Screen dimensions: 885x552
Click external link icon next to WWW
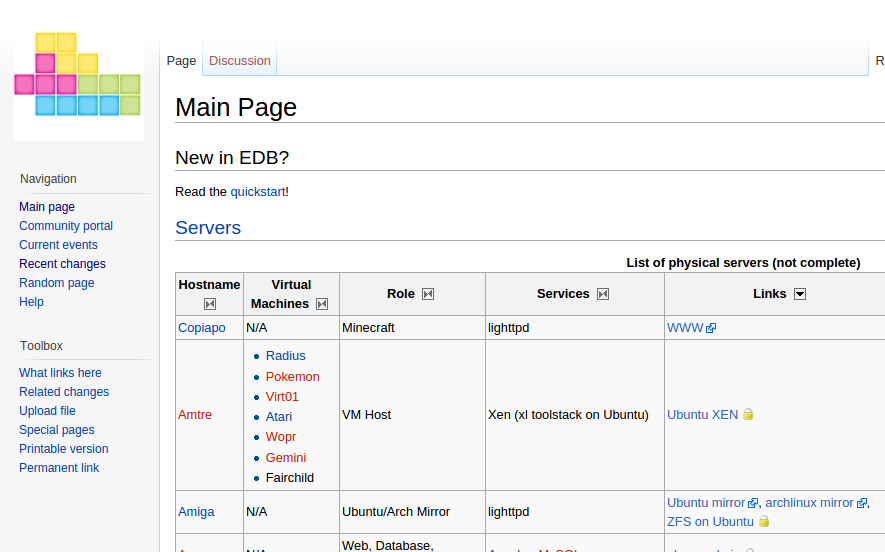point(711,328)
